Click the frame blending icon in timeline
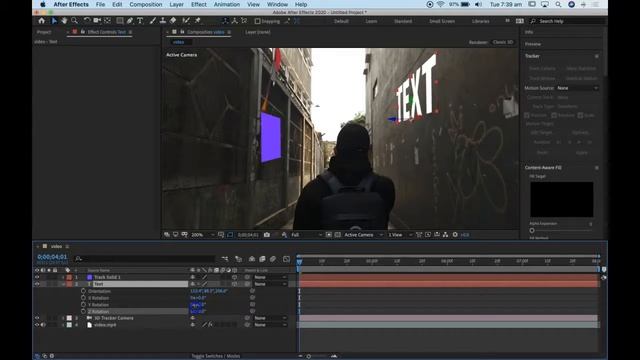This screenshot has width=640, height=360. coord(262,259)
